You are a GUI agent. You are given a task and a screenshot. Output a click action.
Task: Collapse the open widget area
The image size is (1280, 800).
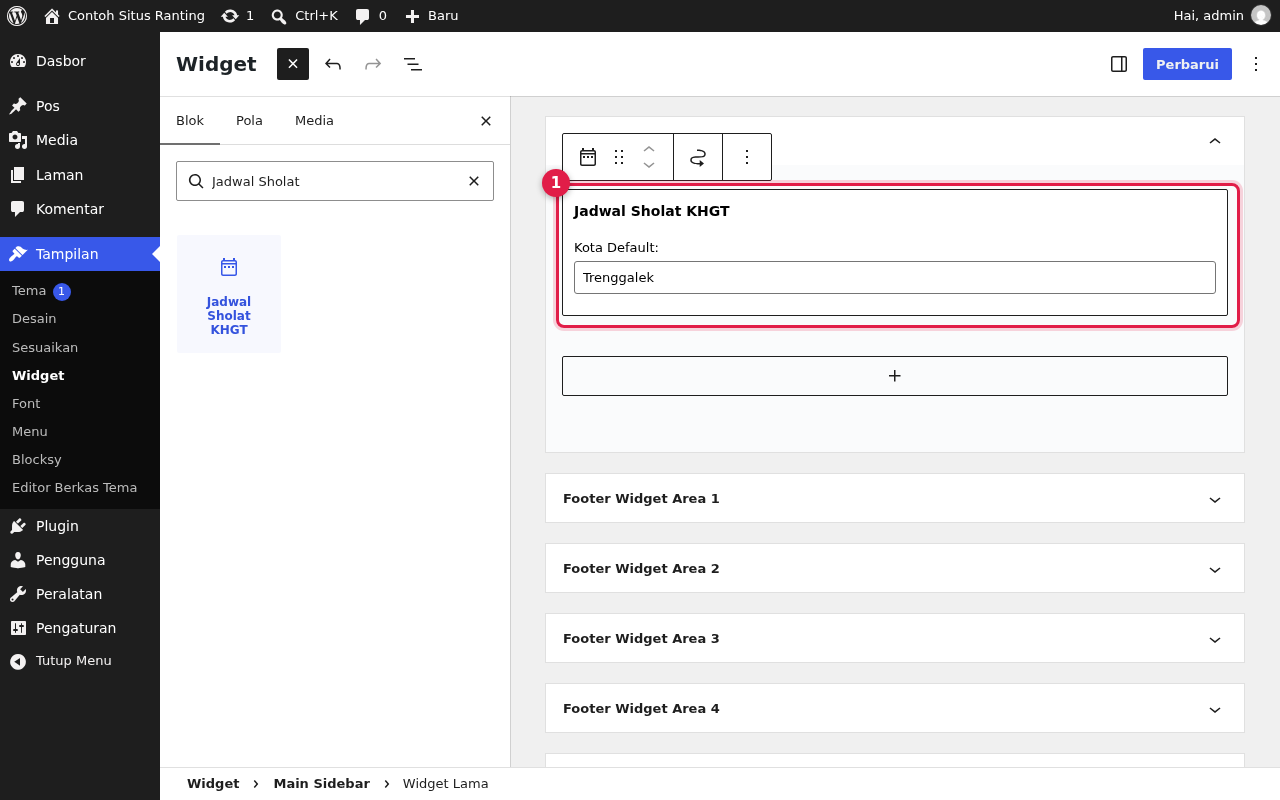(1215, 141)
